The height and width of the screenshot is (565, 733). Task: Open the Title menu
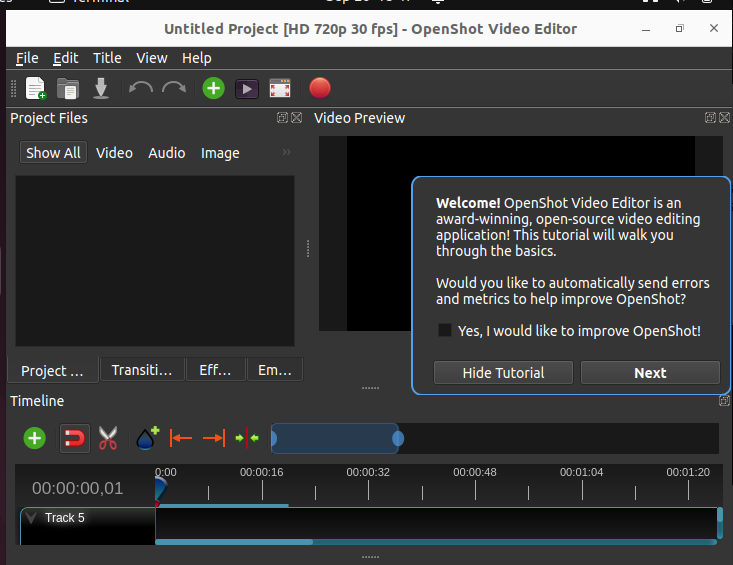[x=107, y=58]
